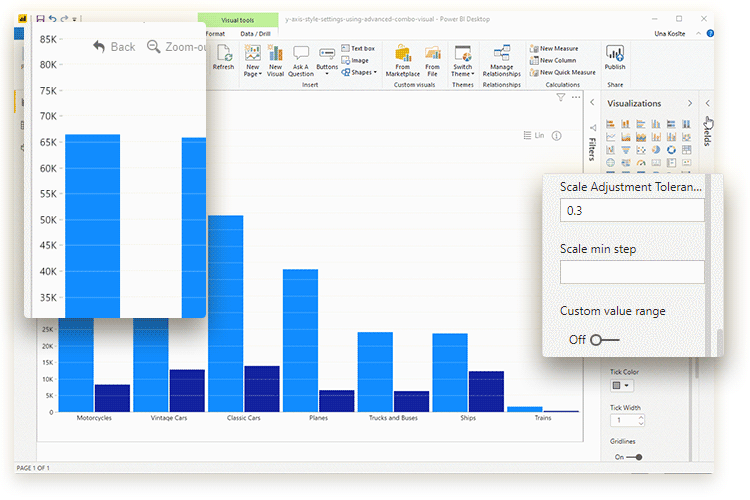This screenshot has height=500, width=750.
Task: Increase Tick Width using the stepper
Action: click(641, 418)
